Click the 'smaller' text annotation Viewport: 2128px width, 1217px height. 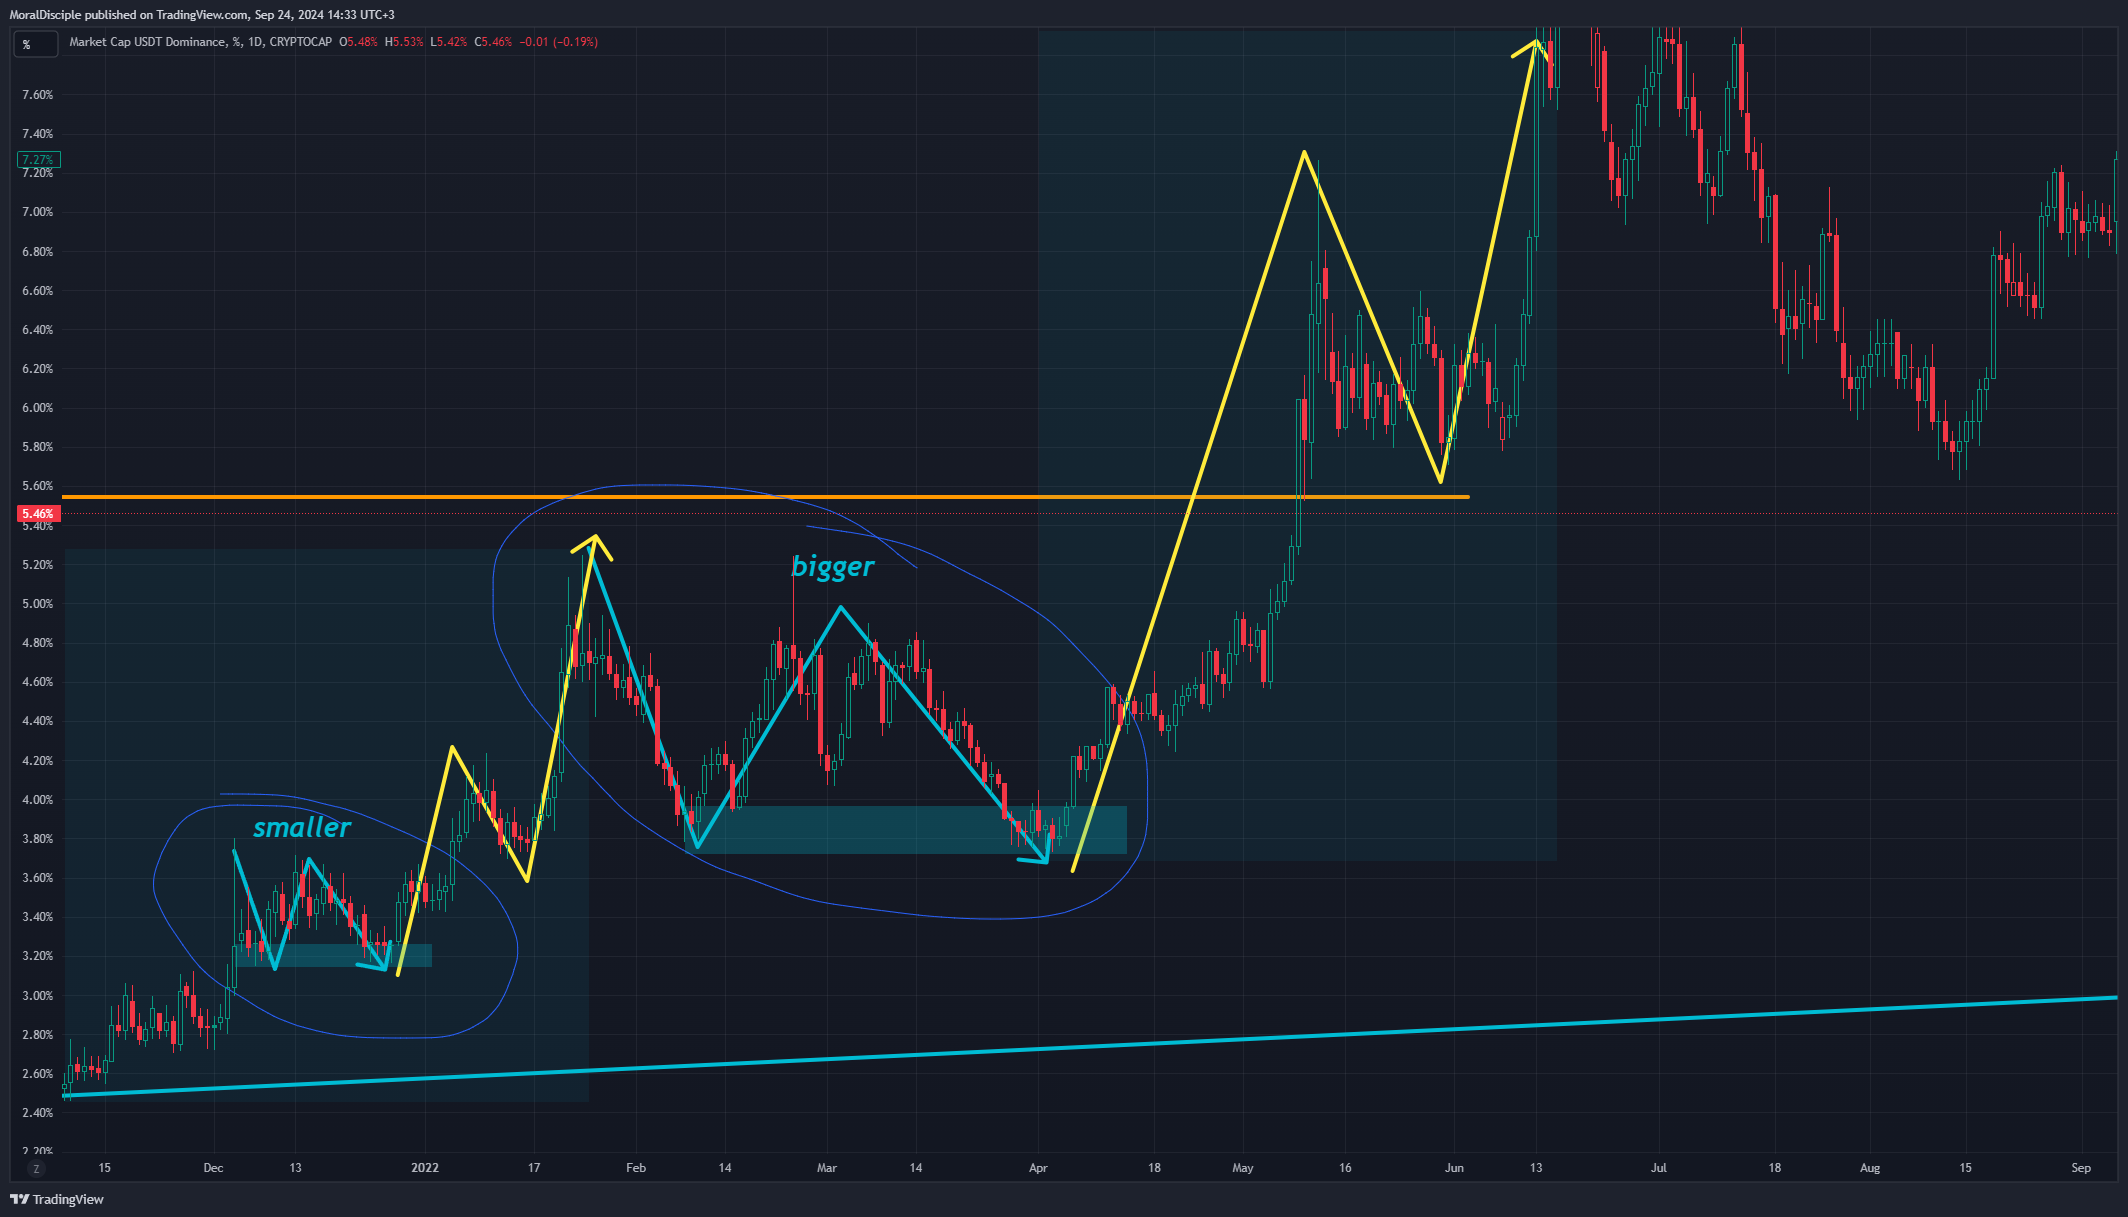(302, 828)
